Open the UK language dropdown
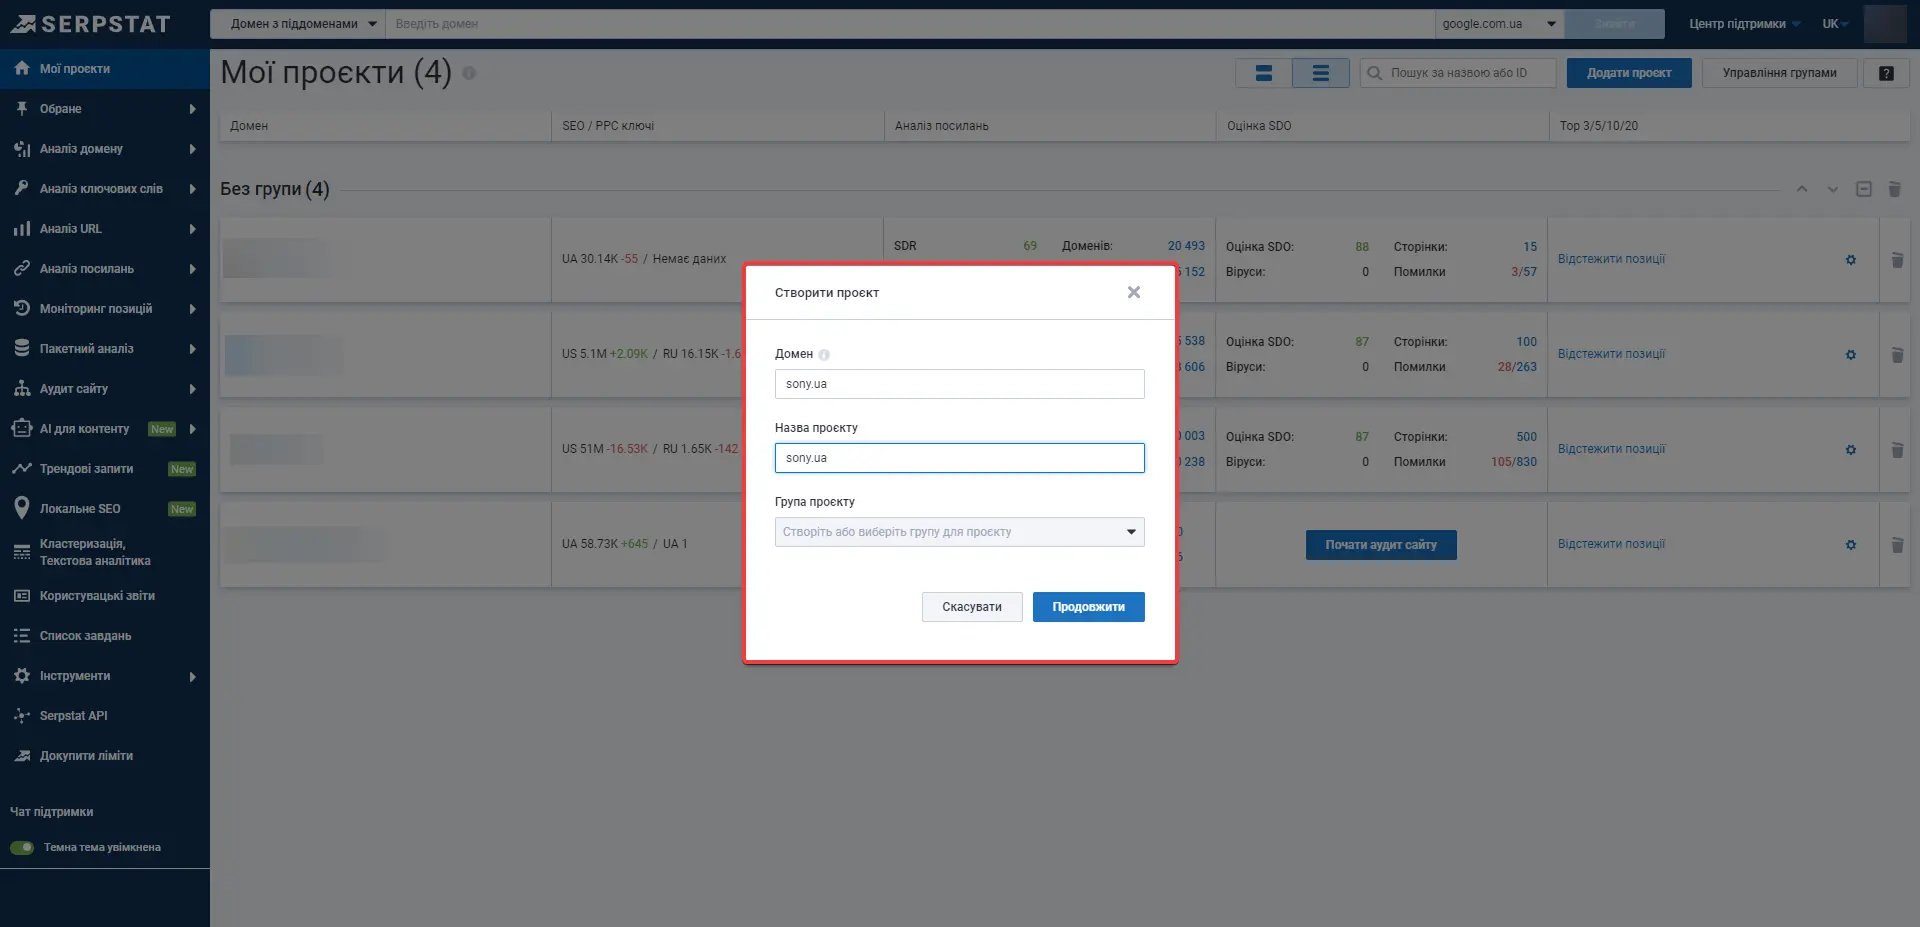 click(x=1835, y=24)
